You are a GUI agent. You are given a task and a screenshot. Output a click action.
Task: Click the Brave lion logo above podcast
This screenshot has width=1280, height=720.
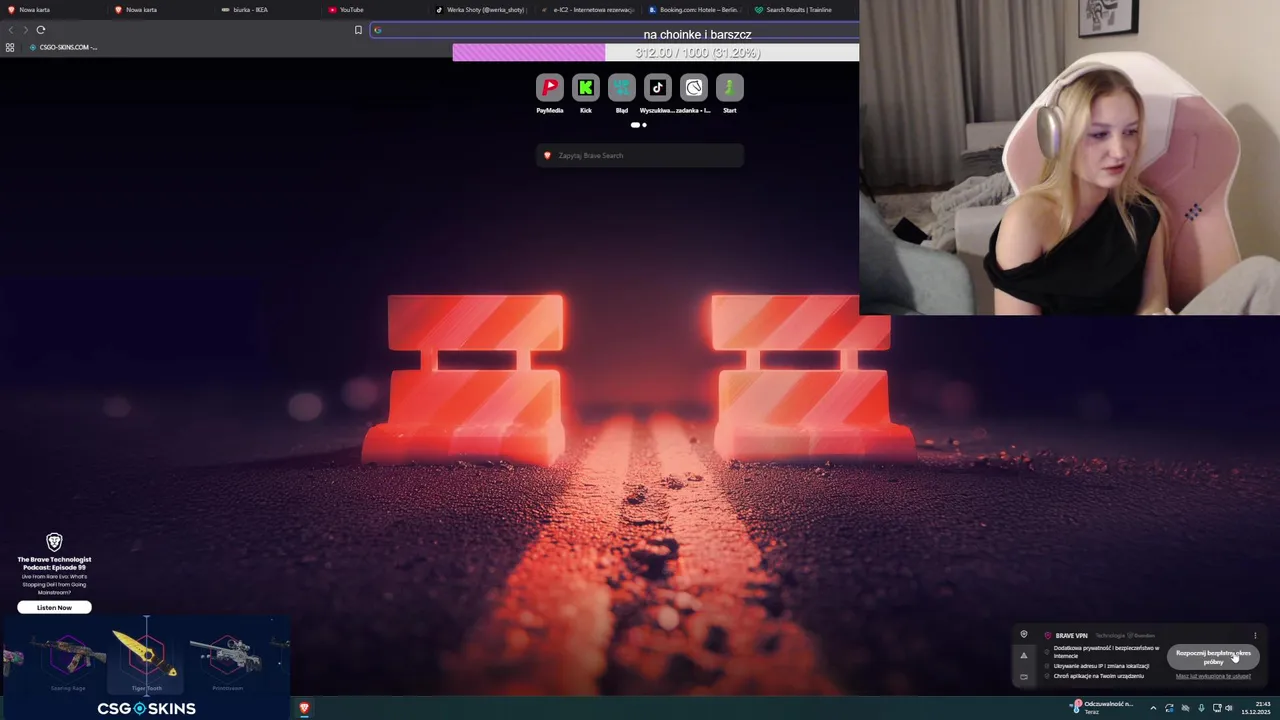point(54,542)
